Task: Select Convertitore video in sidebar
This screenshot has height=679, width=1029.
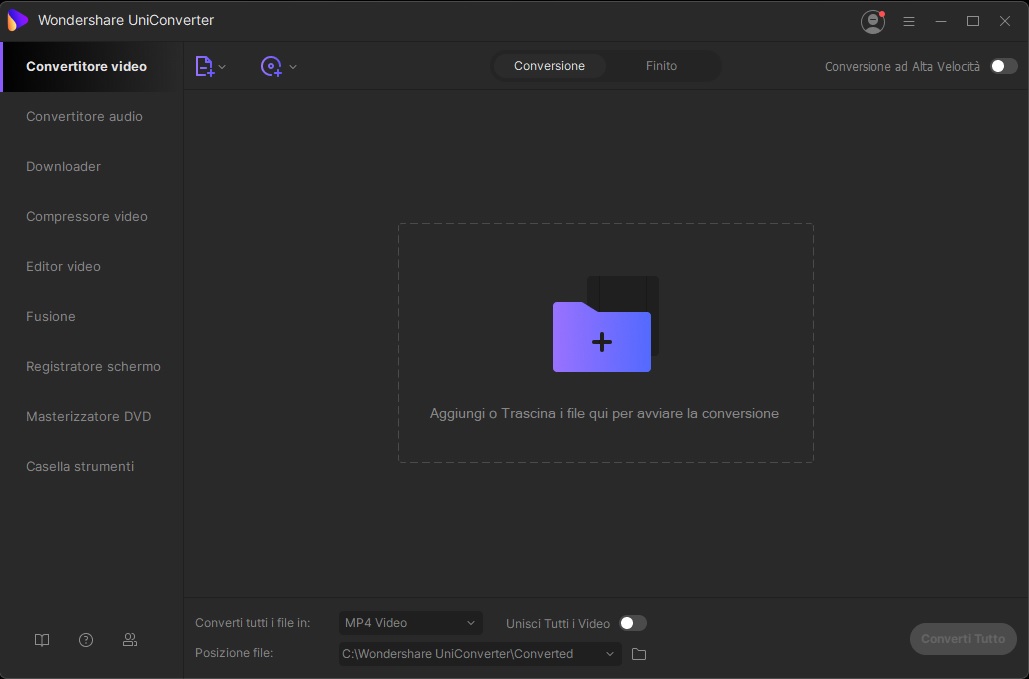Action: coord(93,66)
